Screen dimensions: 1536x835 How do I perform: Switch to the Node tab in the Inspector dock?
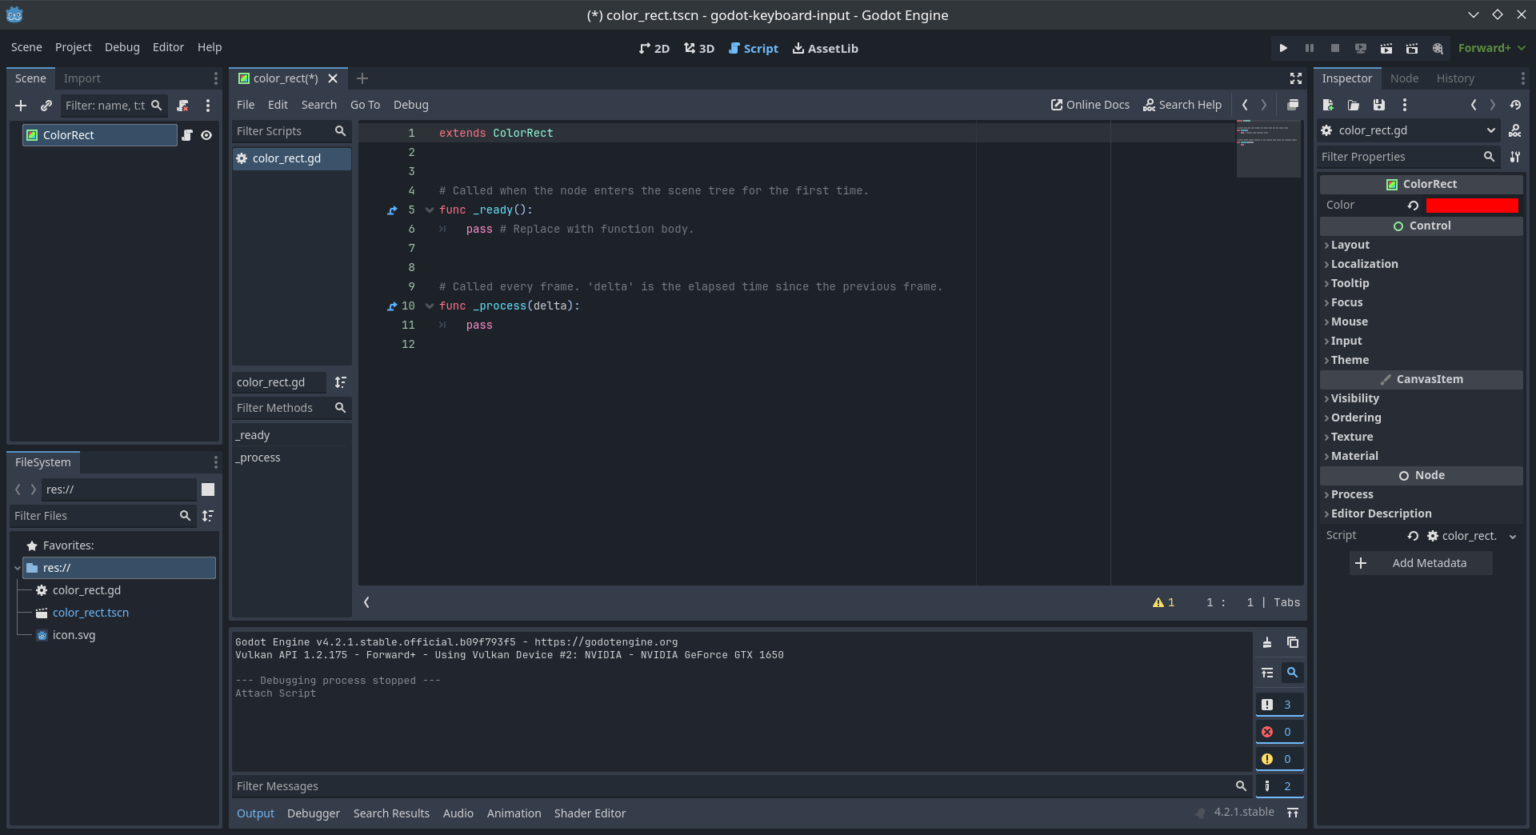tap(1404, 77)
